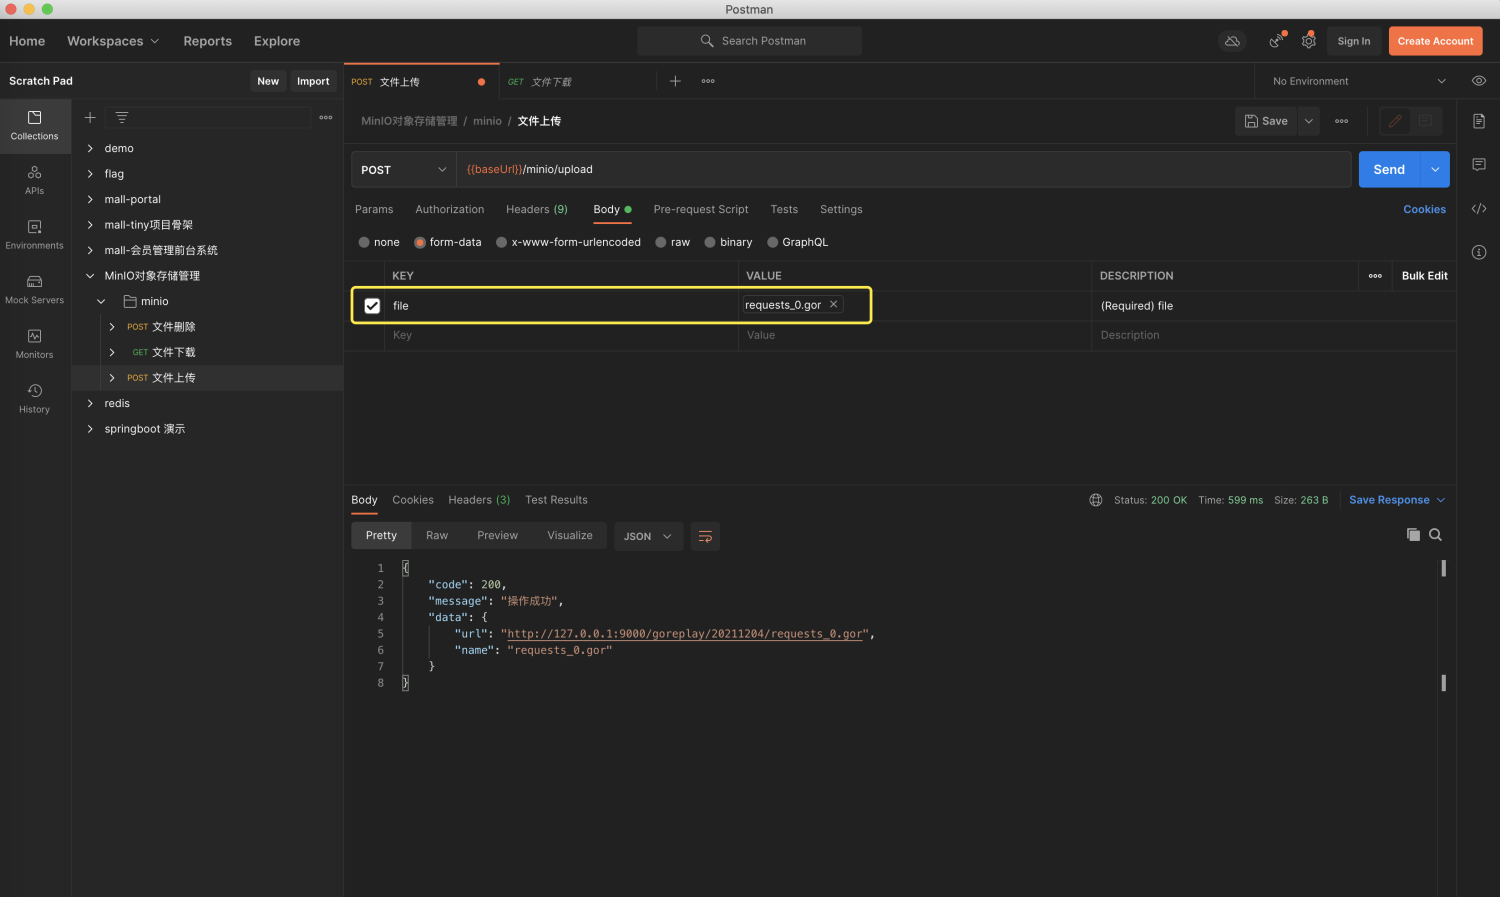The height and width of the screenshot is (897, 1500).
Task: Click the Import button
Action: [x=313, y=81]
